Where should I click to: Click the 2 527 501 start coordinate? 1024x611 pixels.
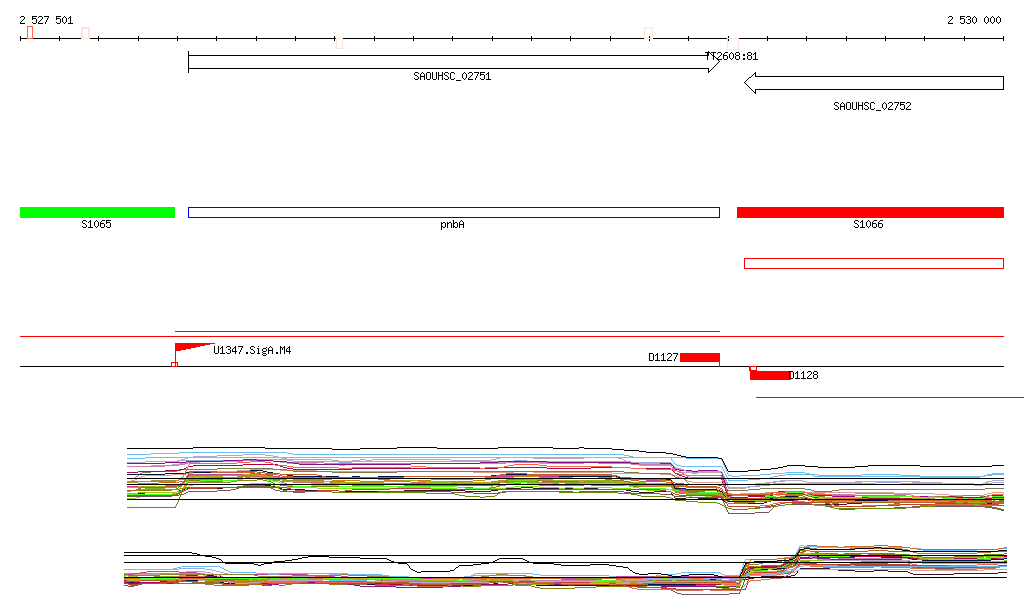pyautogui.click(x=46, y=20)
